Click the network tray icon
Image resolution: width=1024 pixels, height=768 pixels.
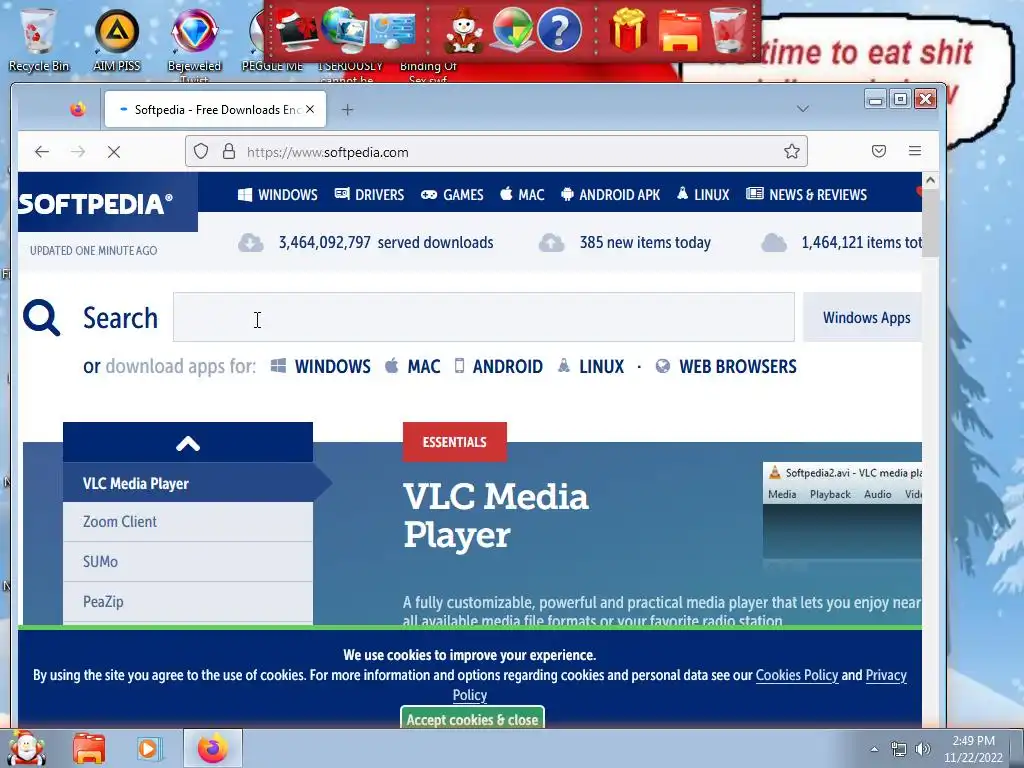click(899, 749)
